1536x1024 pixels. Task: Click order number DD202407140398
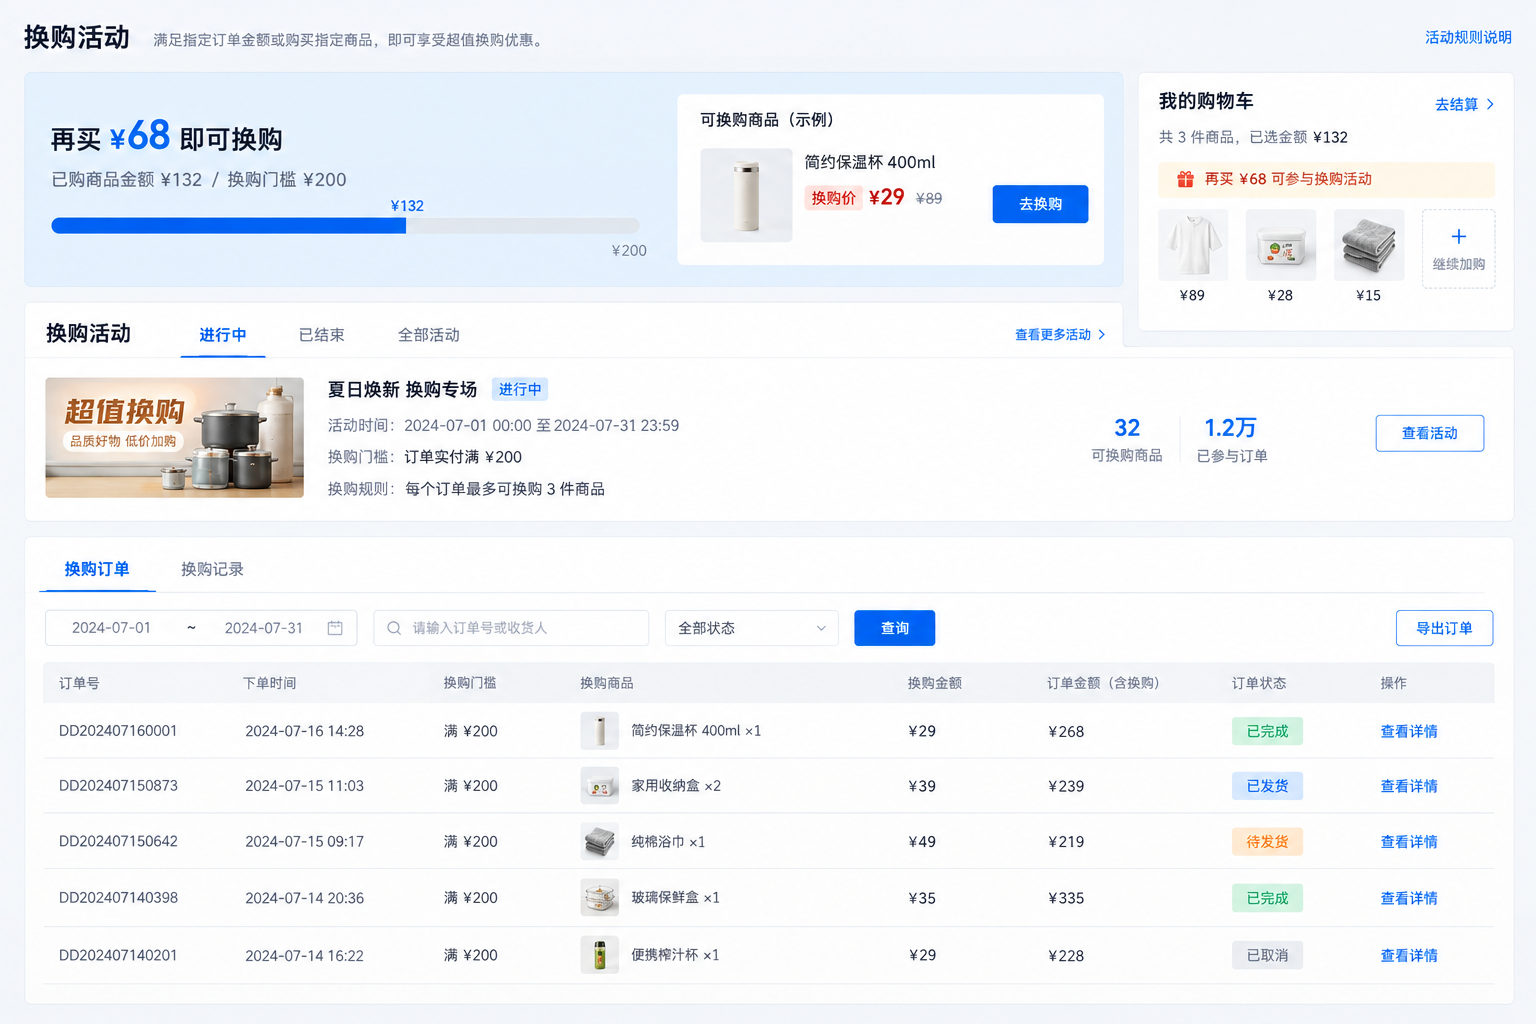[x=118, y=898]
